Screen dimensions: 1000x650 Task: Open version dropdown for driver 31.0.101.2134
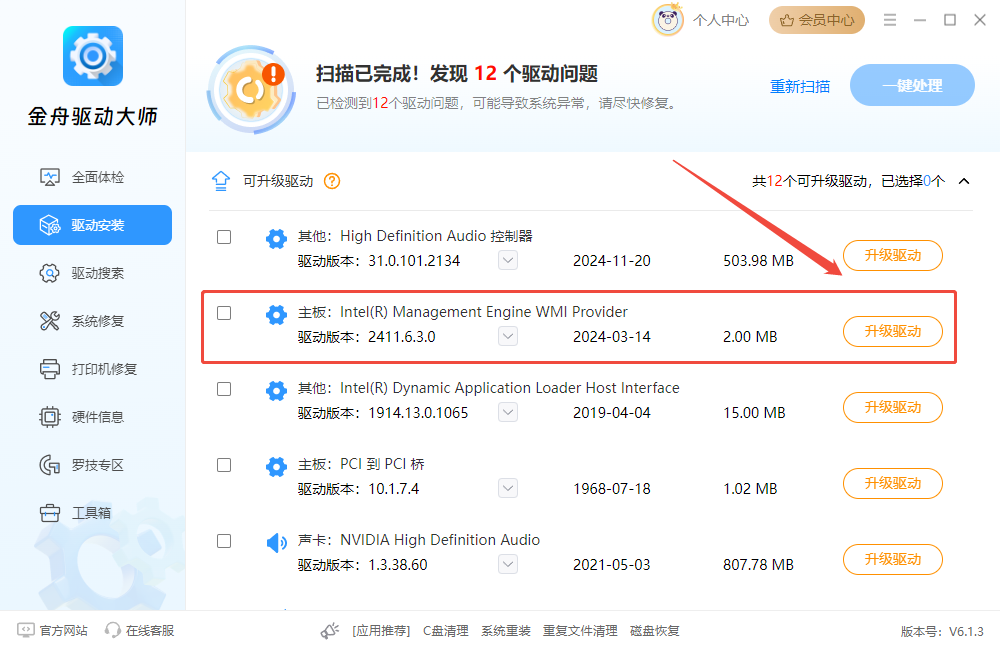point(508,260)
